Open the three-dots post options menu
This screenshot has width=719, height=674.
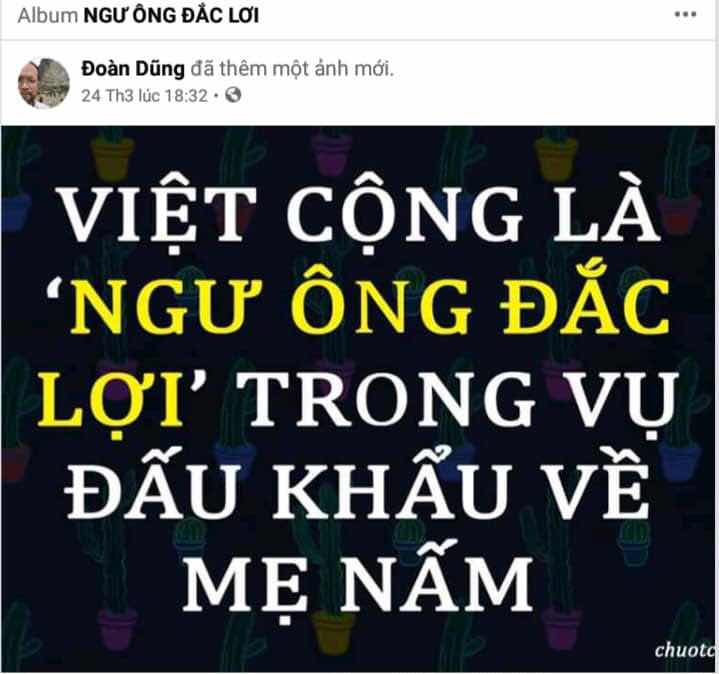pos(685,15)
